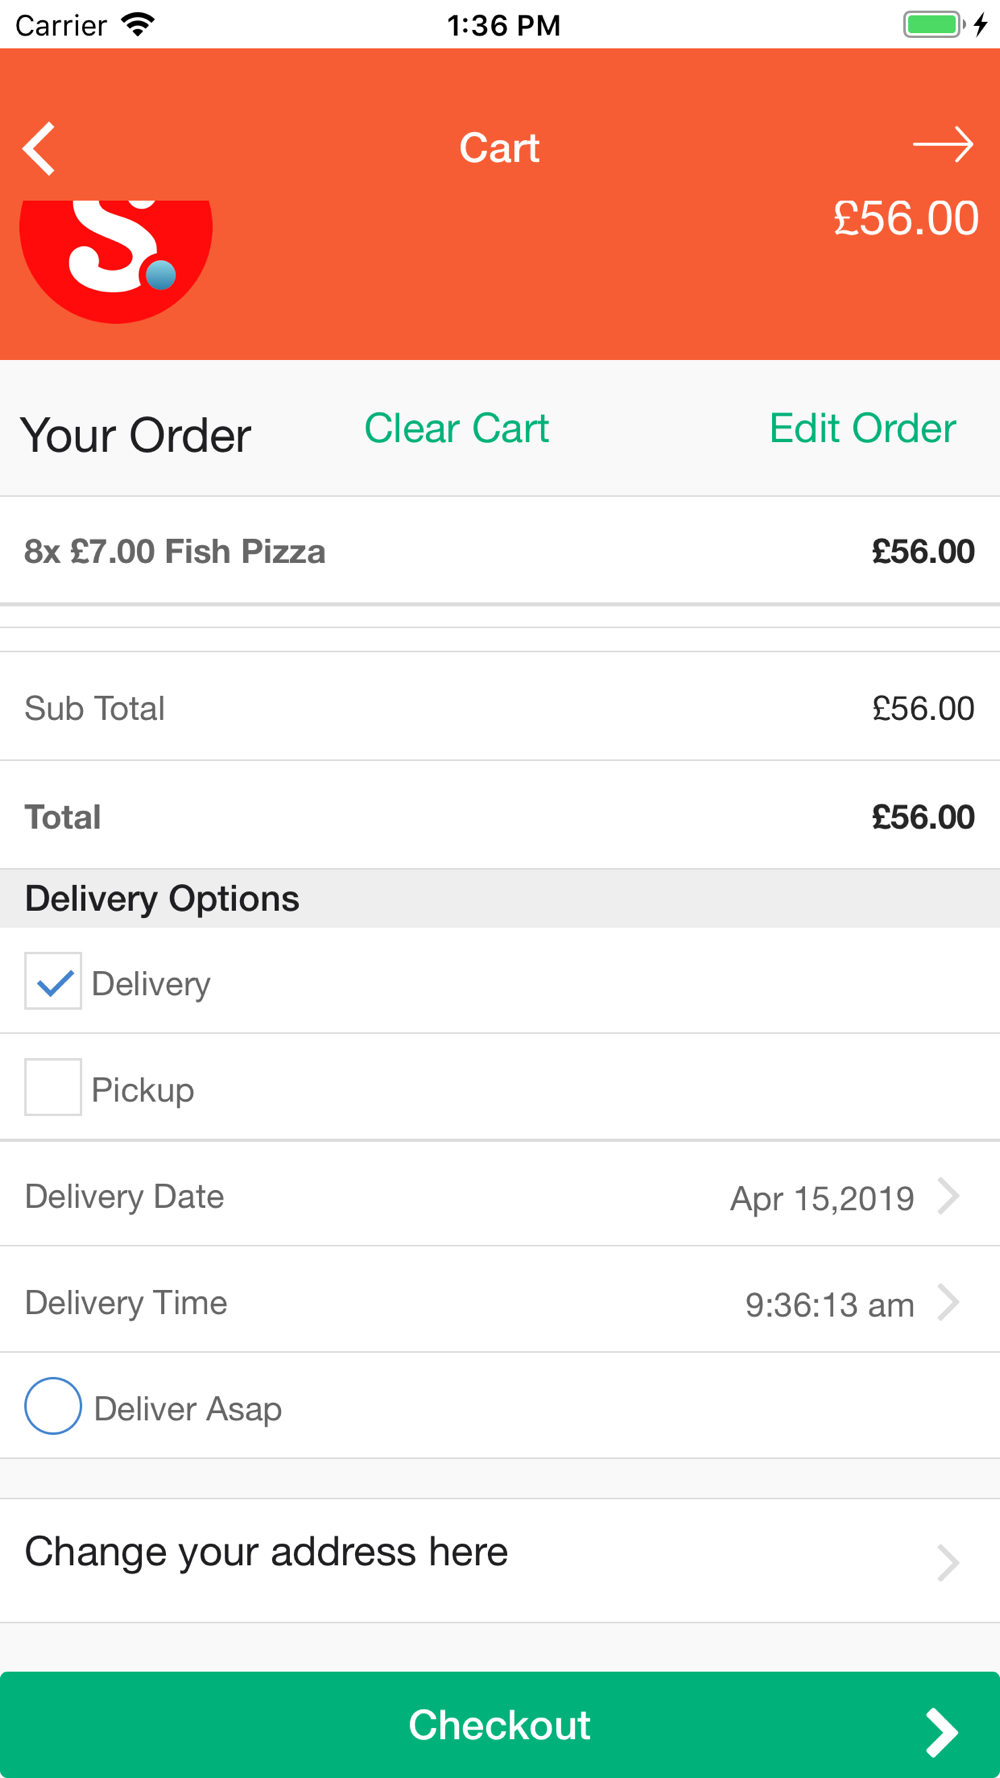The height and width of the screenshot is (1778, 1000).
Task: Tap the Clear Cart link
Action: coord(457,428)
